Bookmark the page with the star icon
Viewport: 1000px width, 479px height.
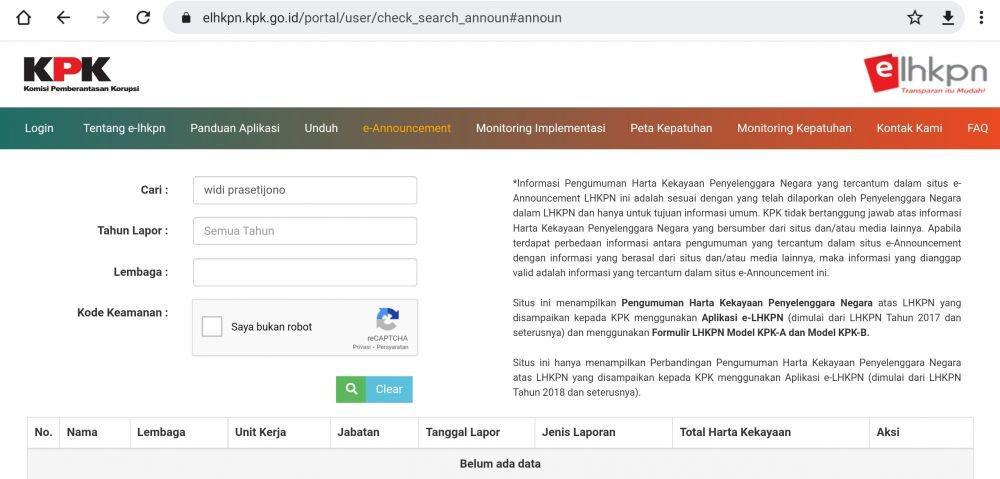(915, 17)
